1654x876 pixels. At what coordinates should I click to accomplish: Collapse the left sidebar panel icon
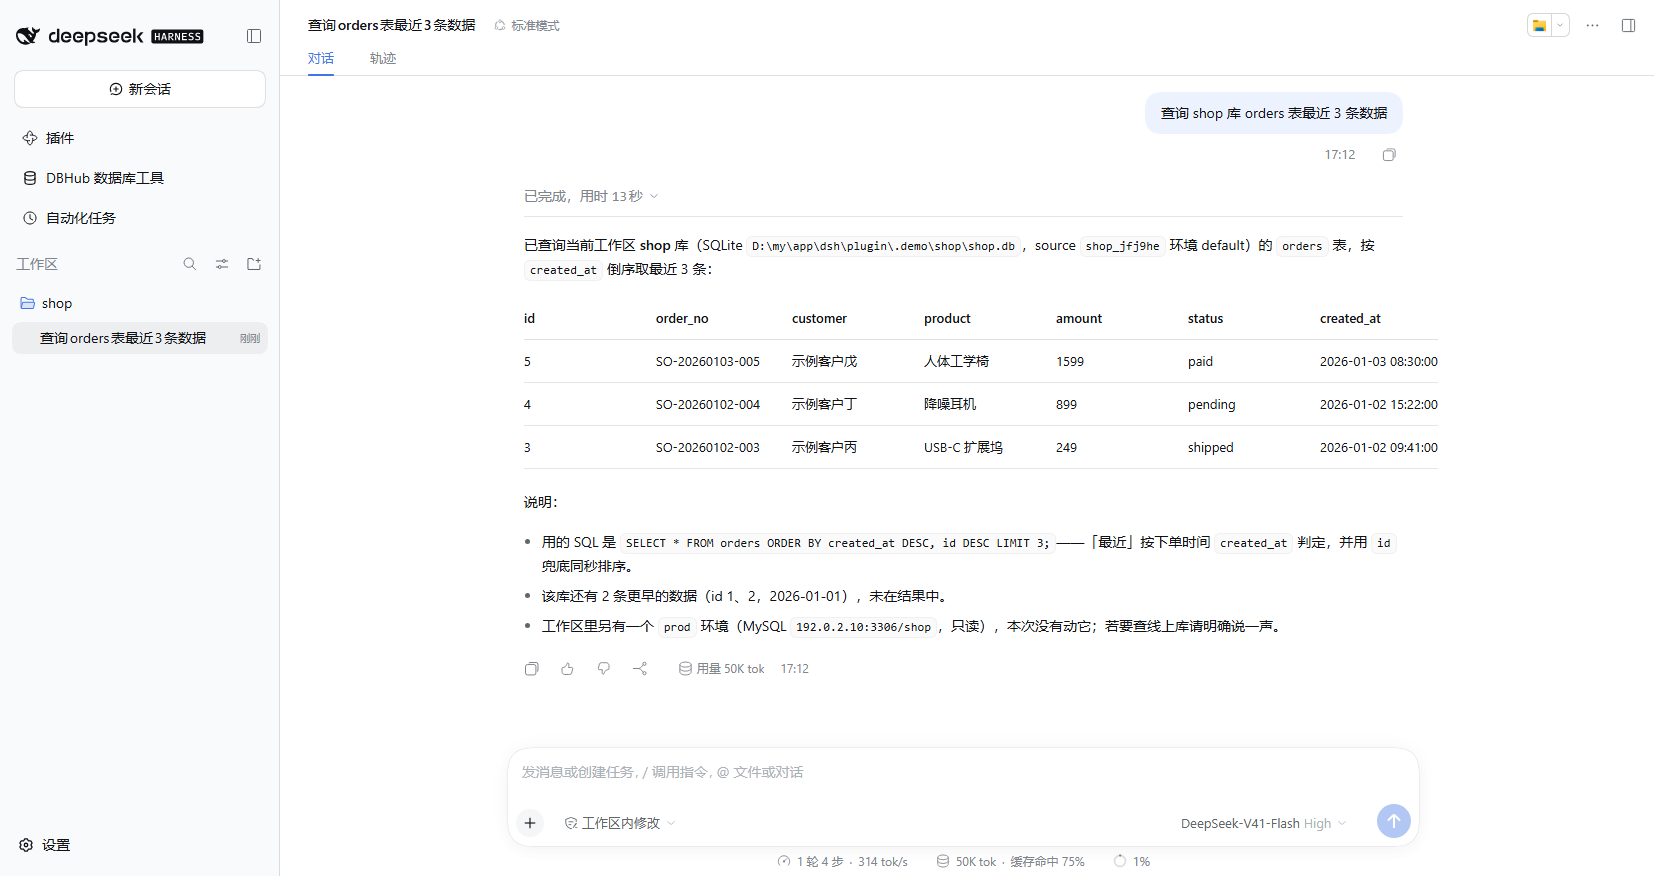(254, 36)
